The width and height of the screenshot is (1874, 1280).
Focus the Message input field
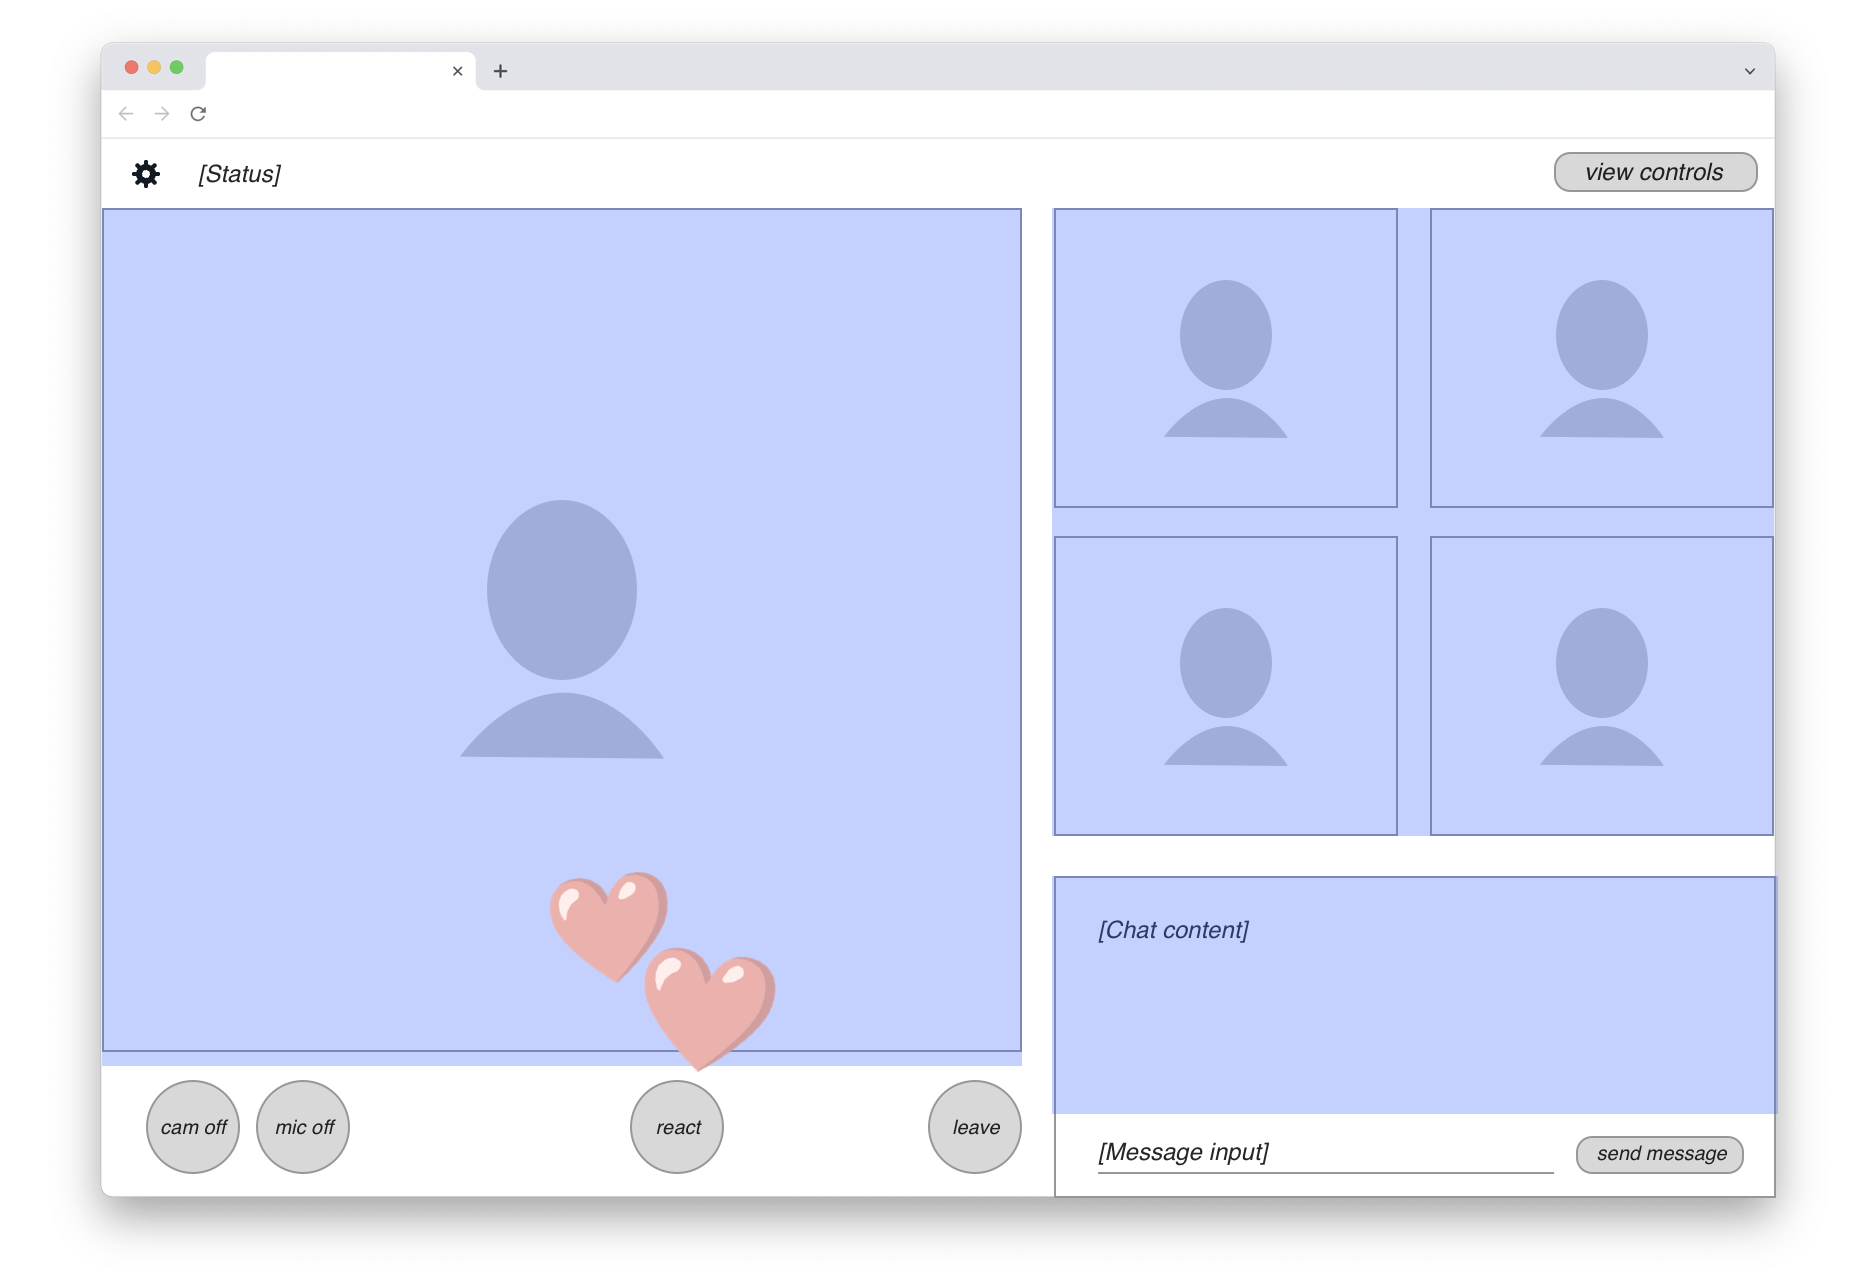click(x=1325, y=1153)
